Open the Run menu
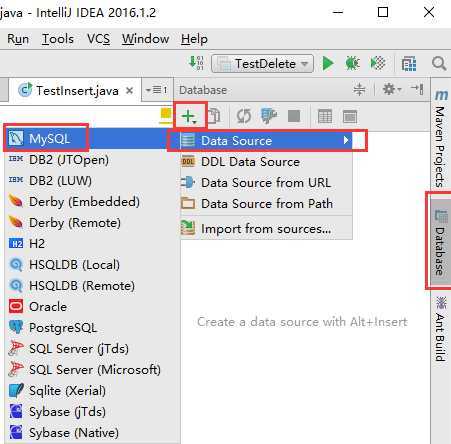This screenshot has height=444, width=451. [x=18, y=39]
